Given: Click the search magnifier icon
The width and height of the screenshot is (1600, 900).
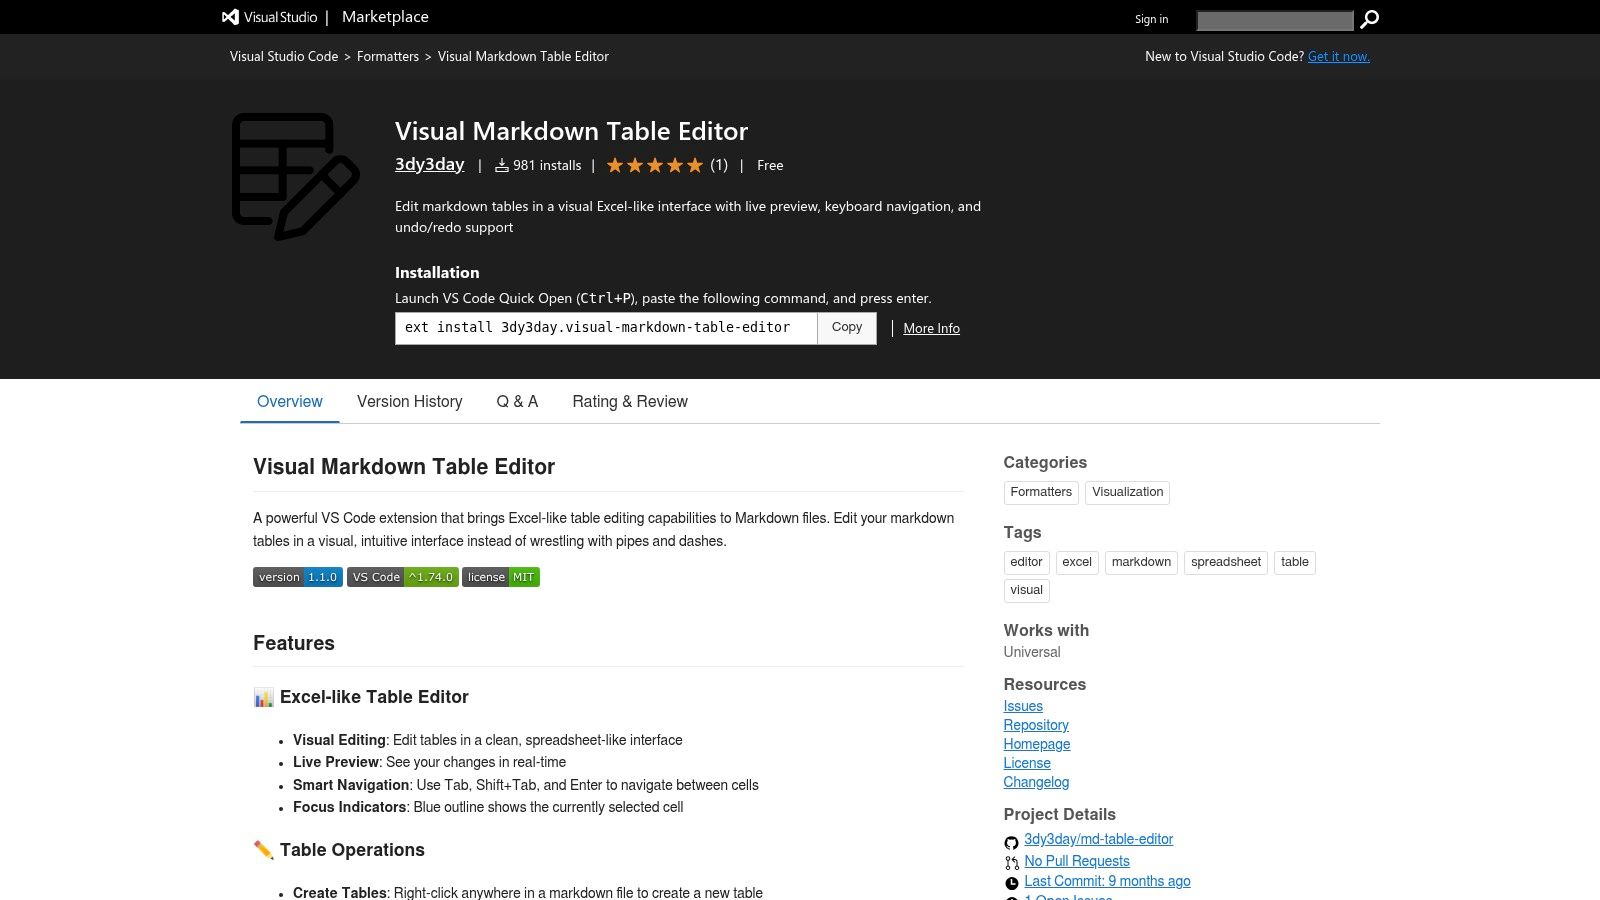Looking at the screenshot, I should [1370, 19].
